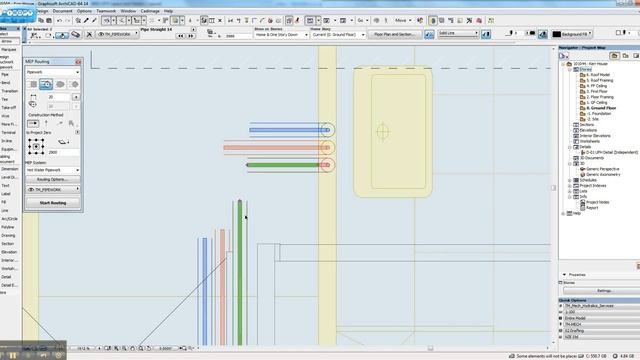
Task: Select the Terminal tool in the toolbox
Action: tap(8, 133)
